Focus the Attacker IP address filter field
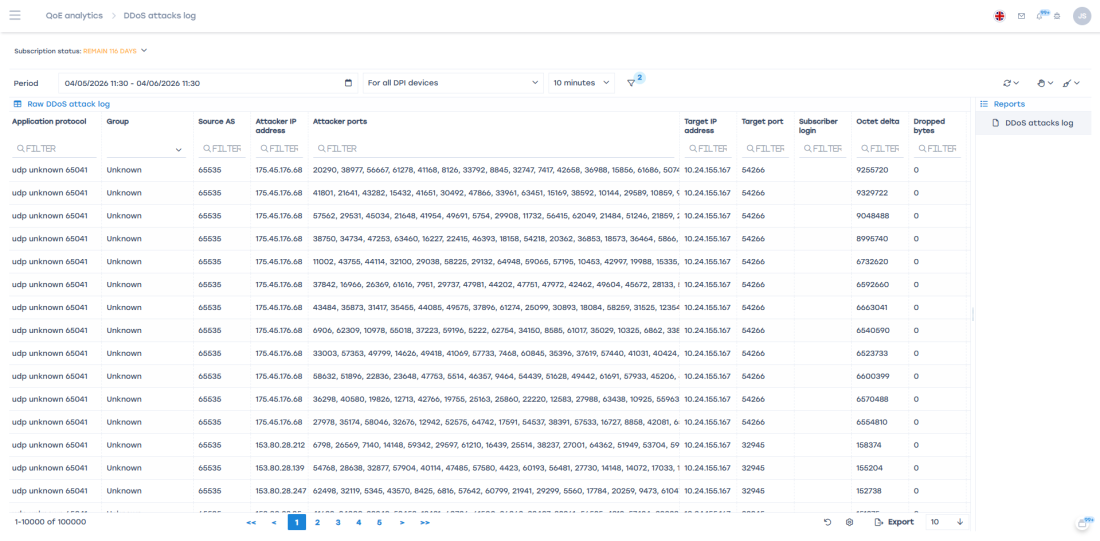 click(x=279, y=149)
